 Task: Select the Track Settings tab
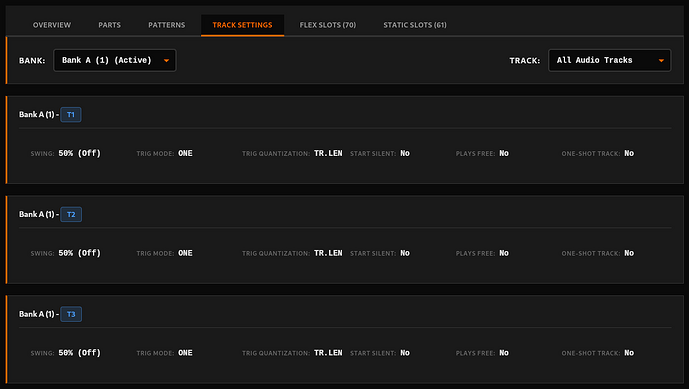(x=243, y=25)
